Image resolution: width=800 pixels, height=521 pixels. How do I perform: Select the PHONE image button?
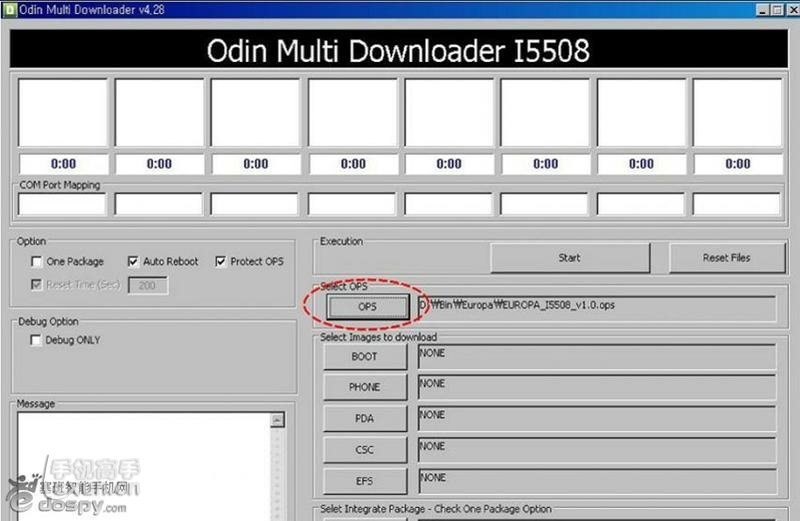(x=365, y=388)
